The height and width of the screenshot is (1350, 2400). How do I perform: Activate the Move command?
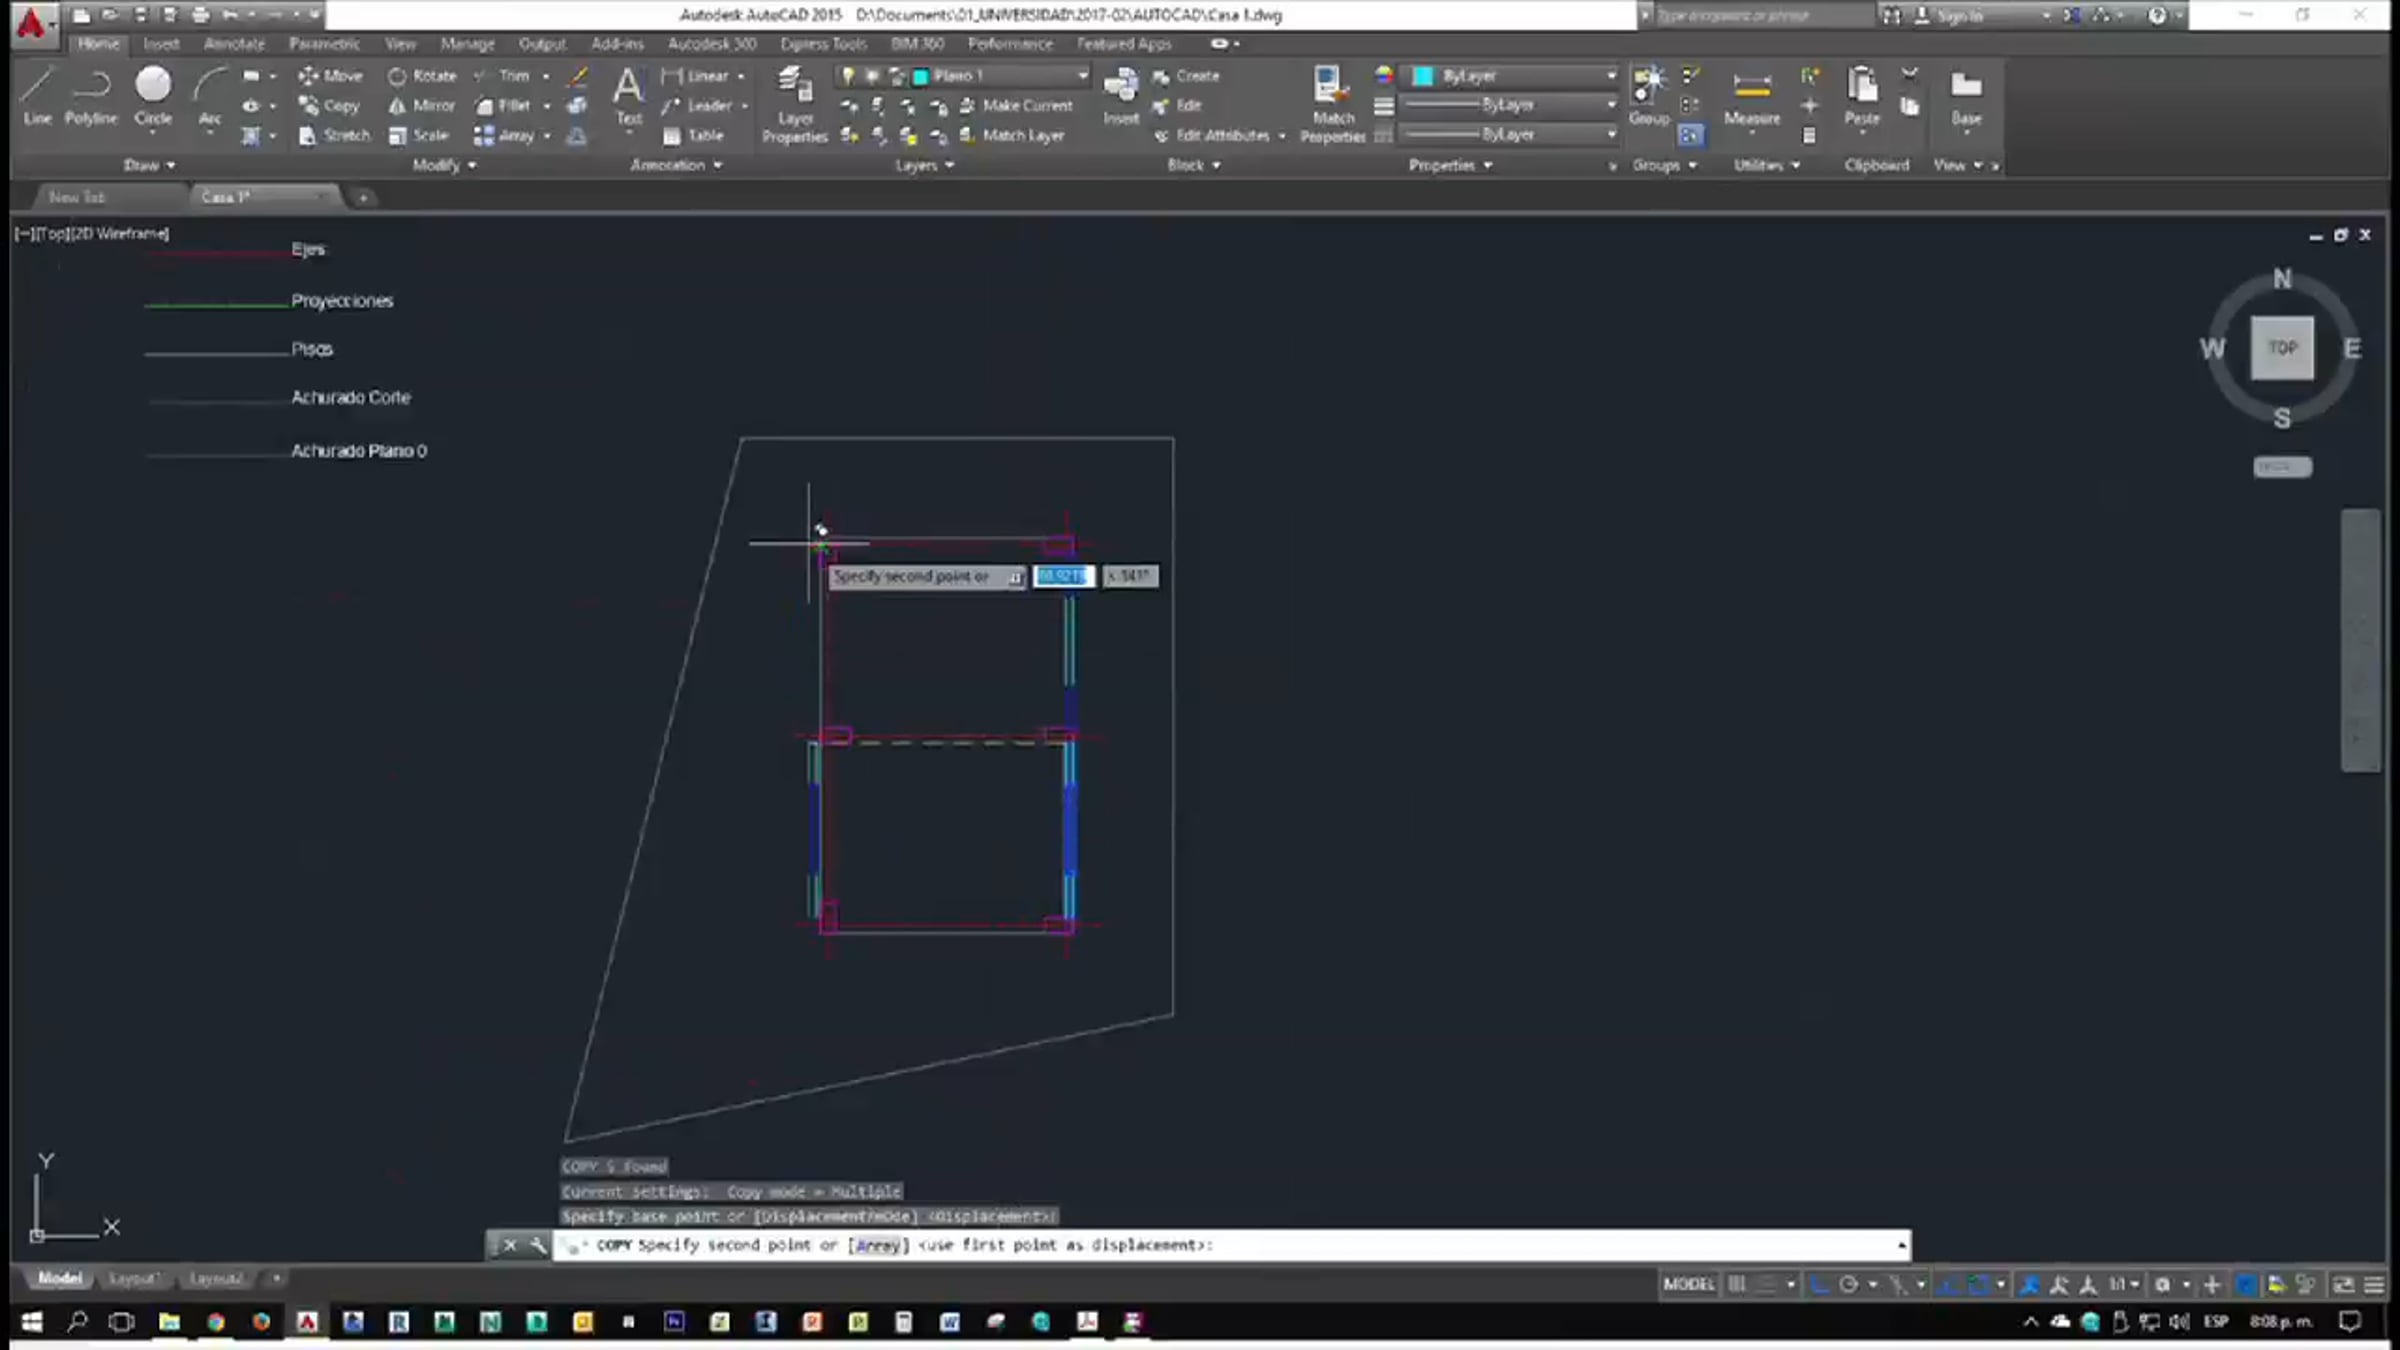tap(330, 76)
